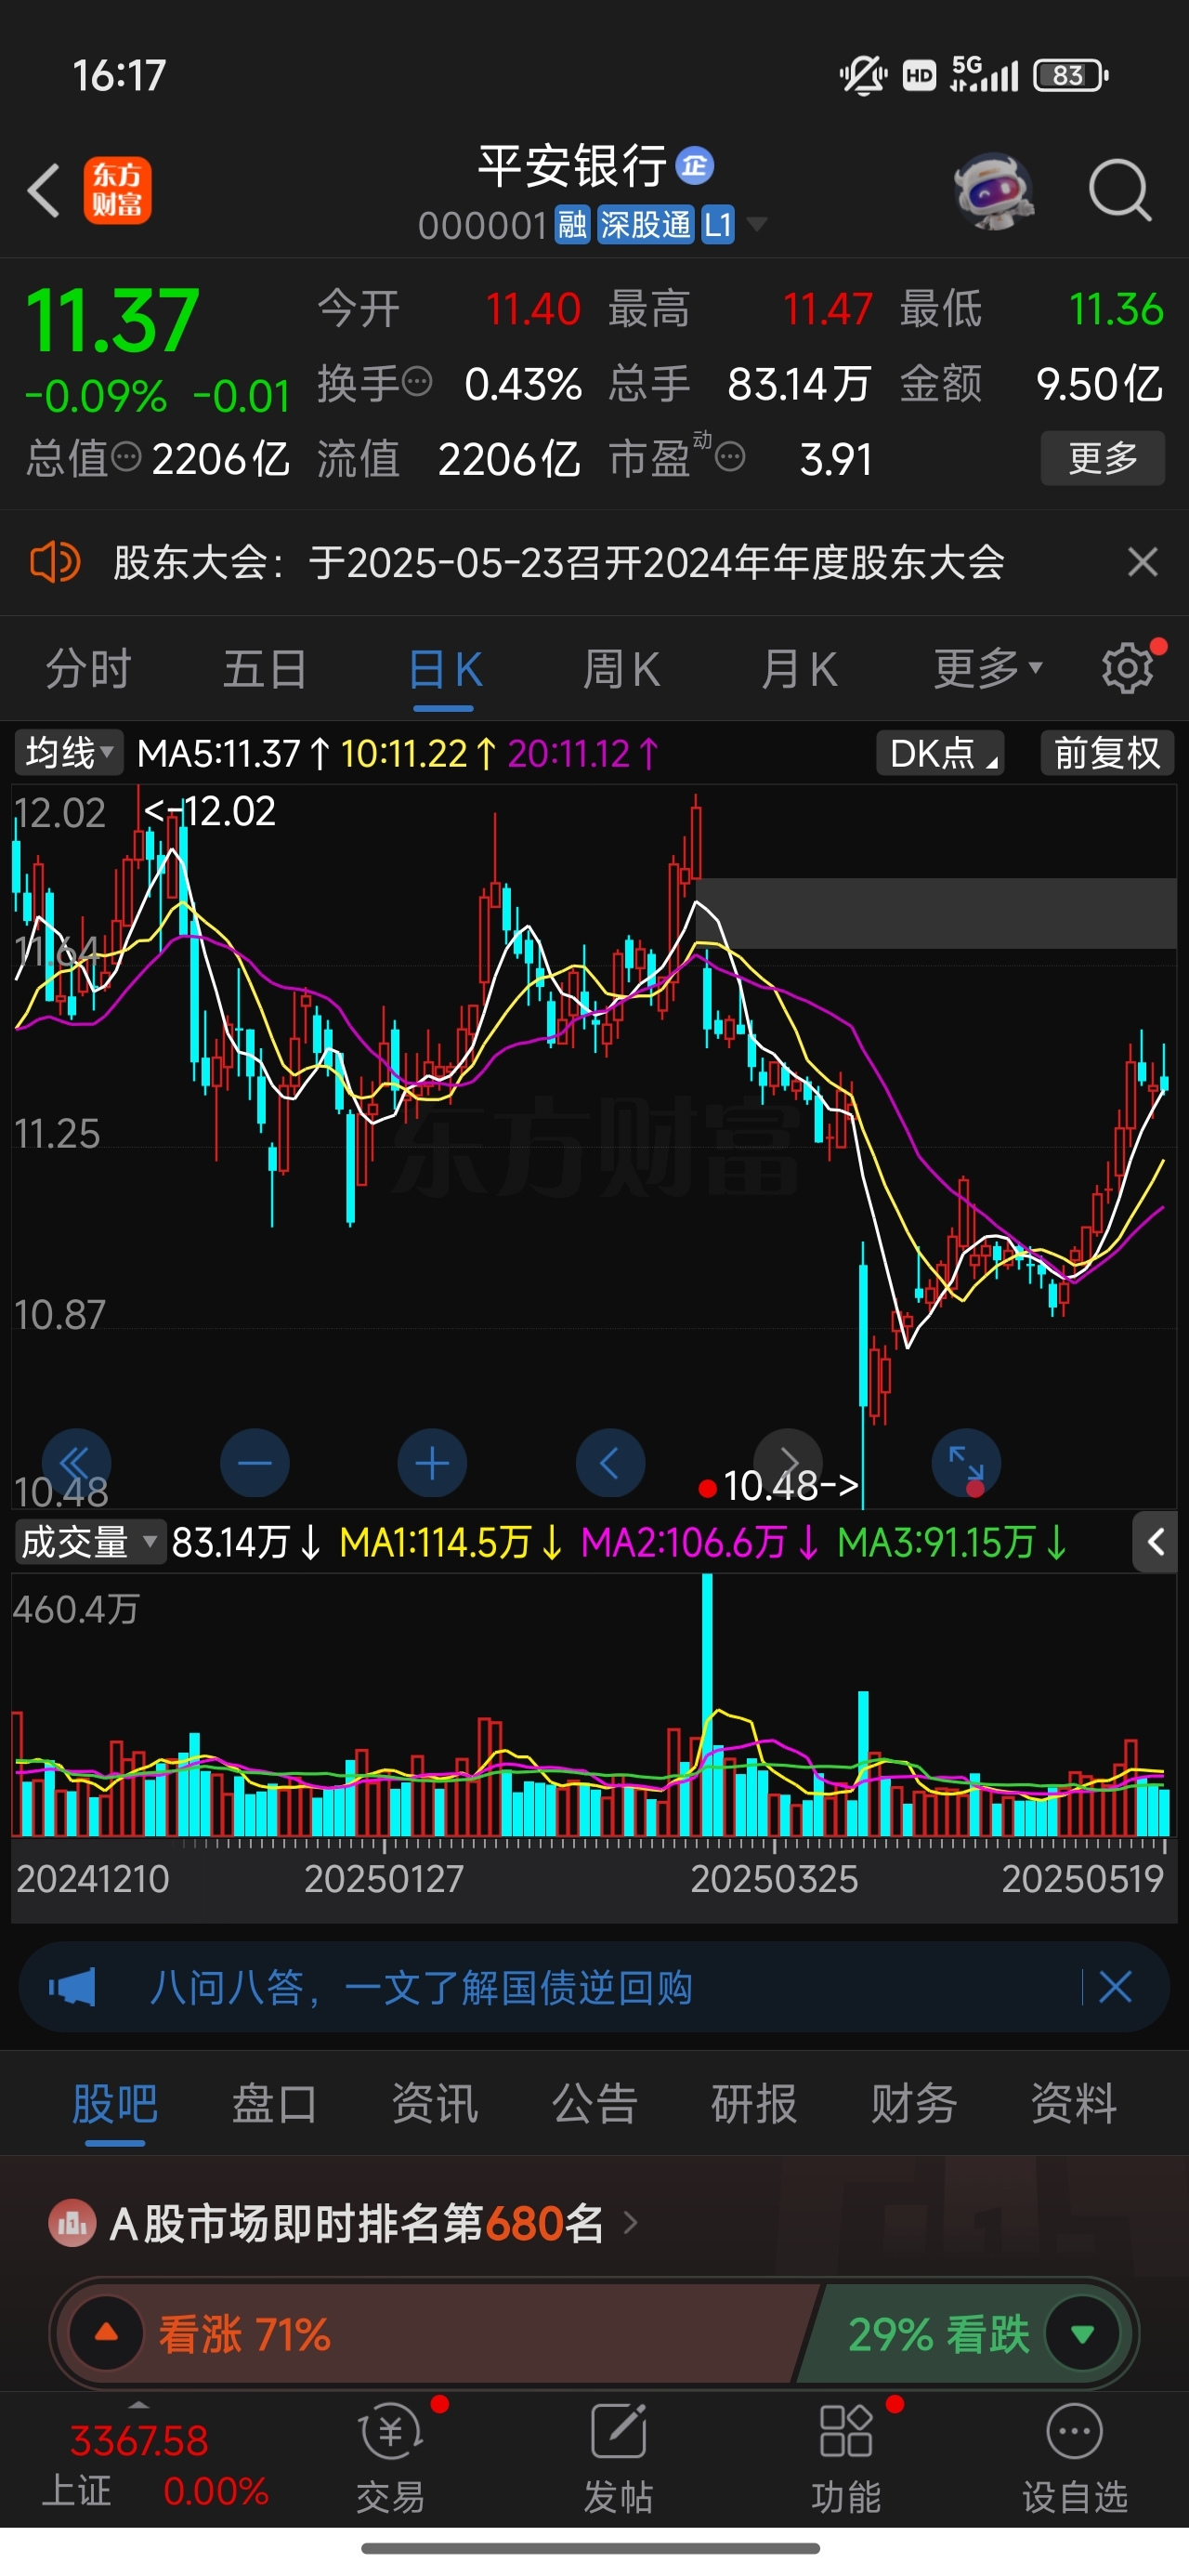Tap the search magnifier icon
This screenshot has width=1189, height=2576.
[1120, 190]
